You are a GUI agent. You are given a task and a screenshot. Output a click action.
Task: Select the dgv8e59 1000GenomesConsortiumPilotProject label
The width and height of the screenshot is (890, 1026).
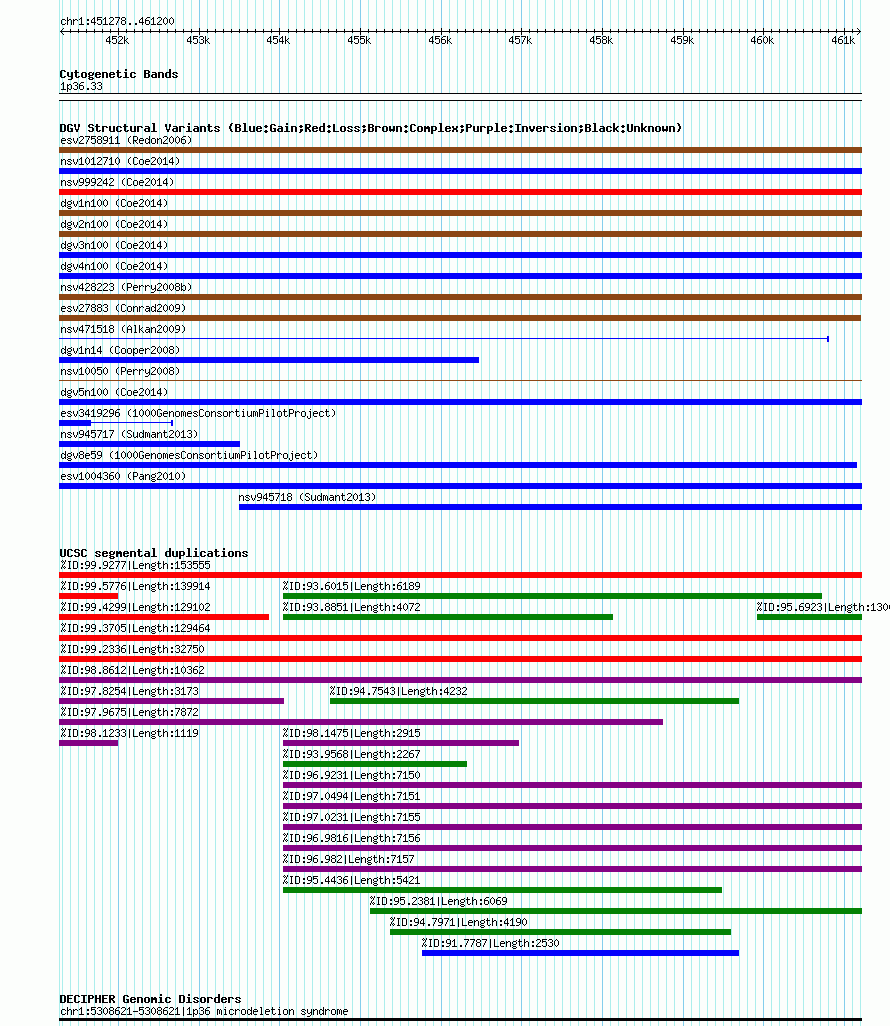click(189, 455)
